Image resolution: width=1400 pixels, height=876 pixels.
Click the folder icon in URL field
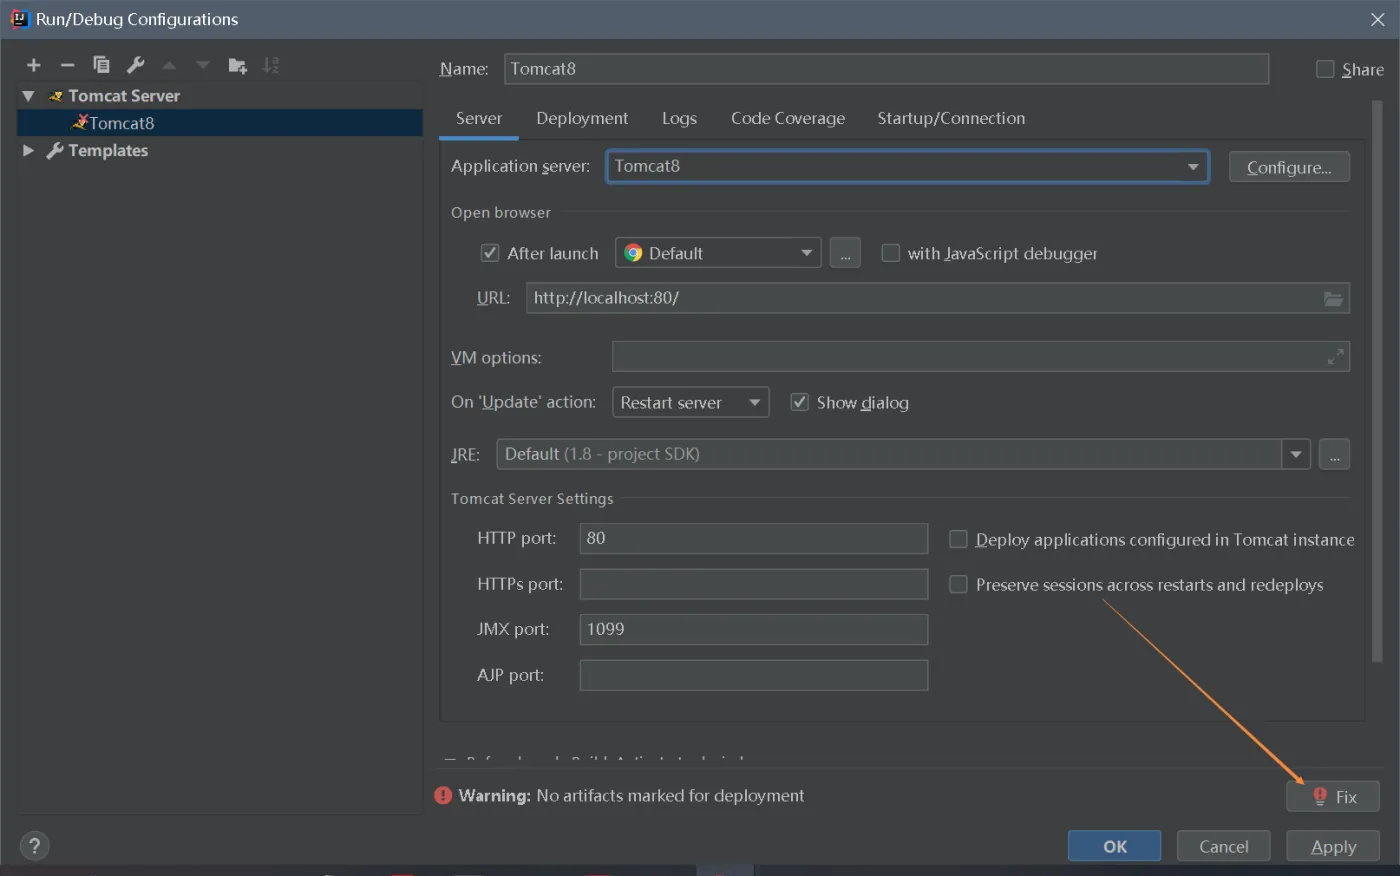[1333, 298]
